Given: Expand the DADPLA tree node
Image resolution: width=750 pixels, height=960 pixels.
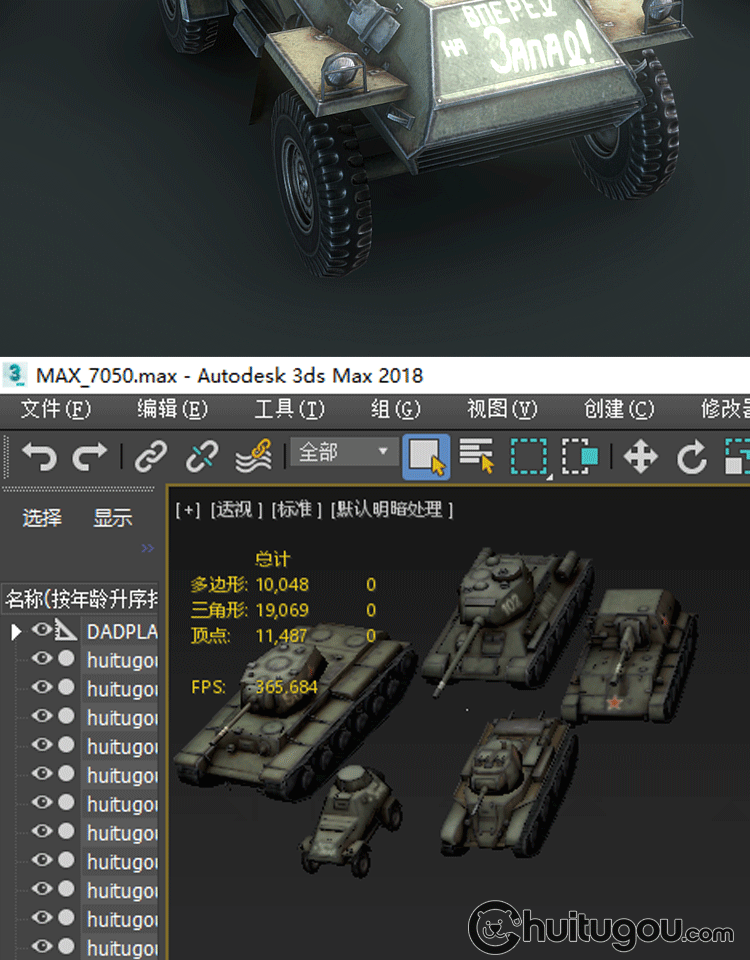Looking at the screenshot, I should pyautogui.click(x=16, y=631).
